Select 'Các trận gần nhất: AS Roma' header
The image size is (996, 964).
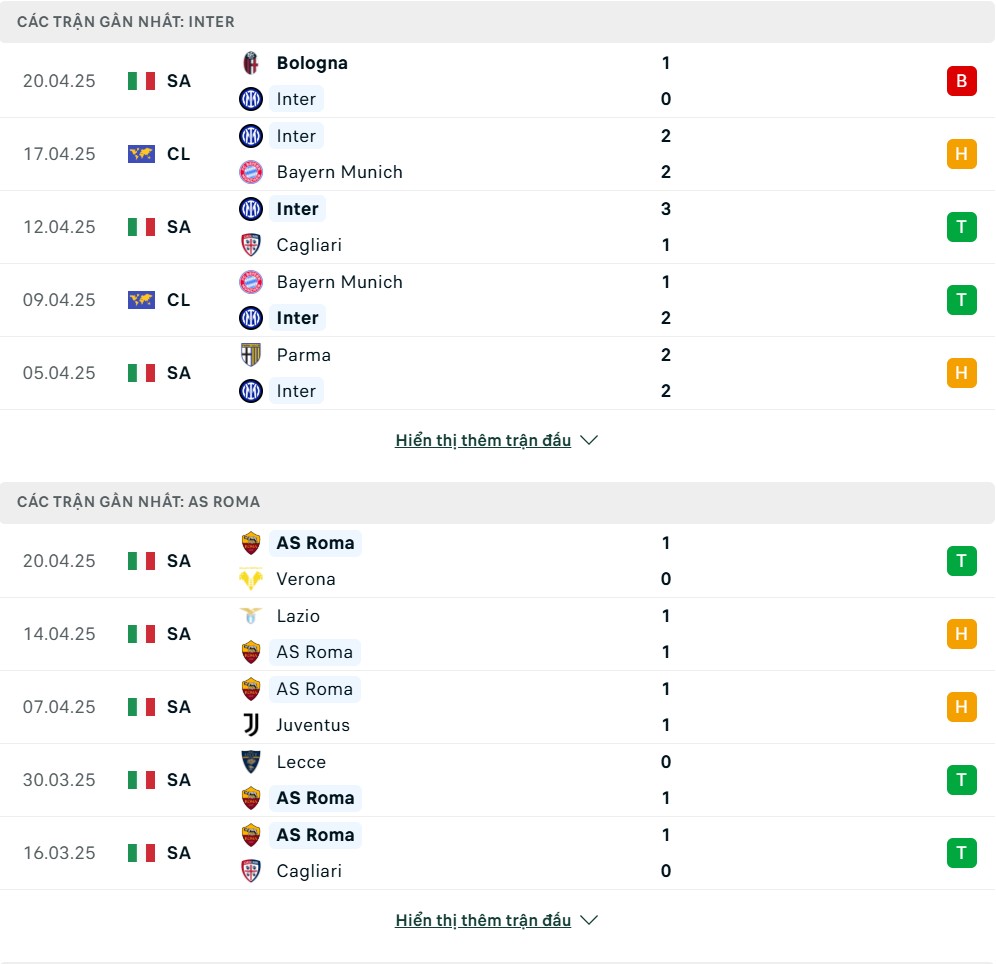[138, 502]
